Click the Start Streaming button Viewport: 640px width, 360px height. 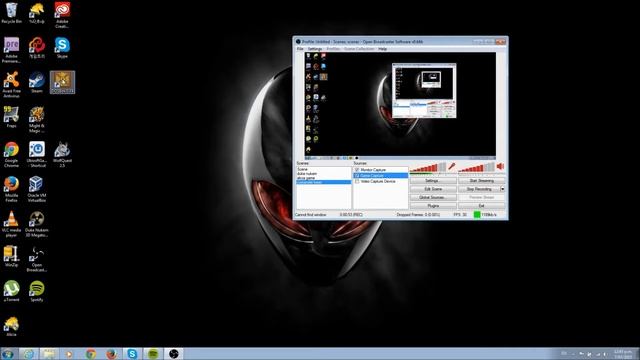point(481,180)
